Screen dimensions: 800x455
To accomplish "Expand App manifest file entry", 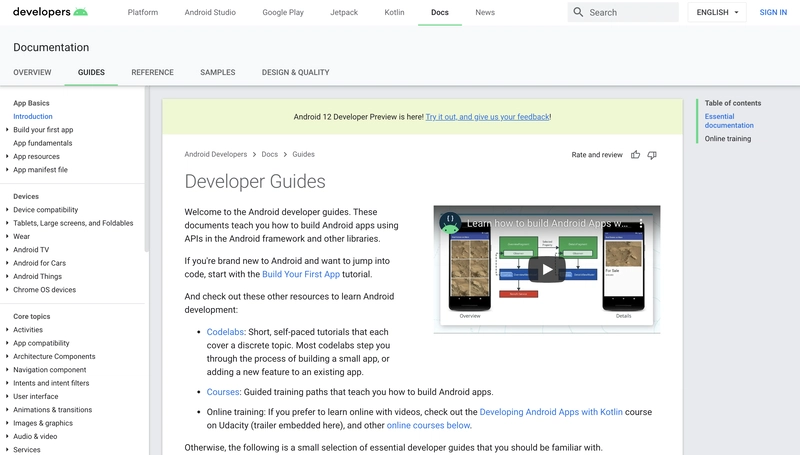I will click(7, 169).
